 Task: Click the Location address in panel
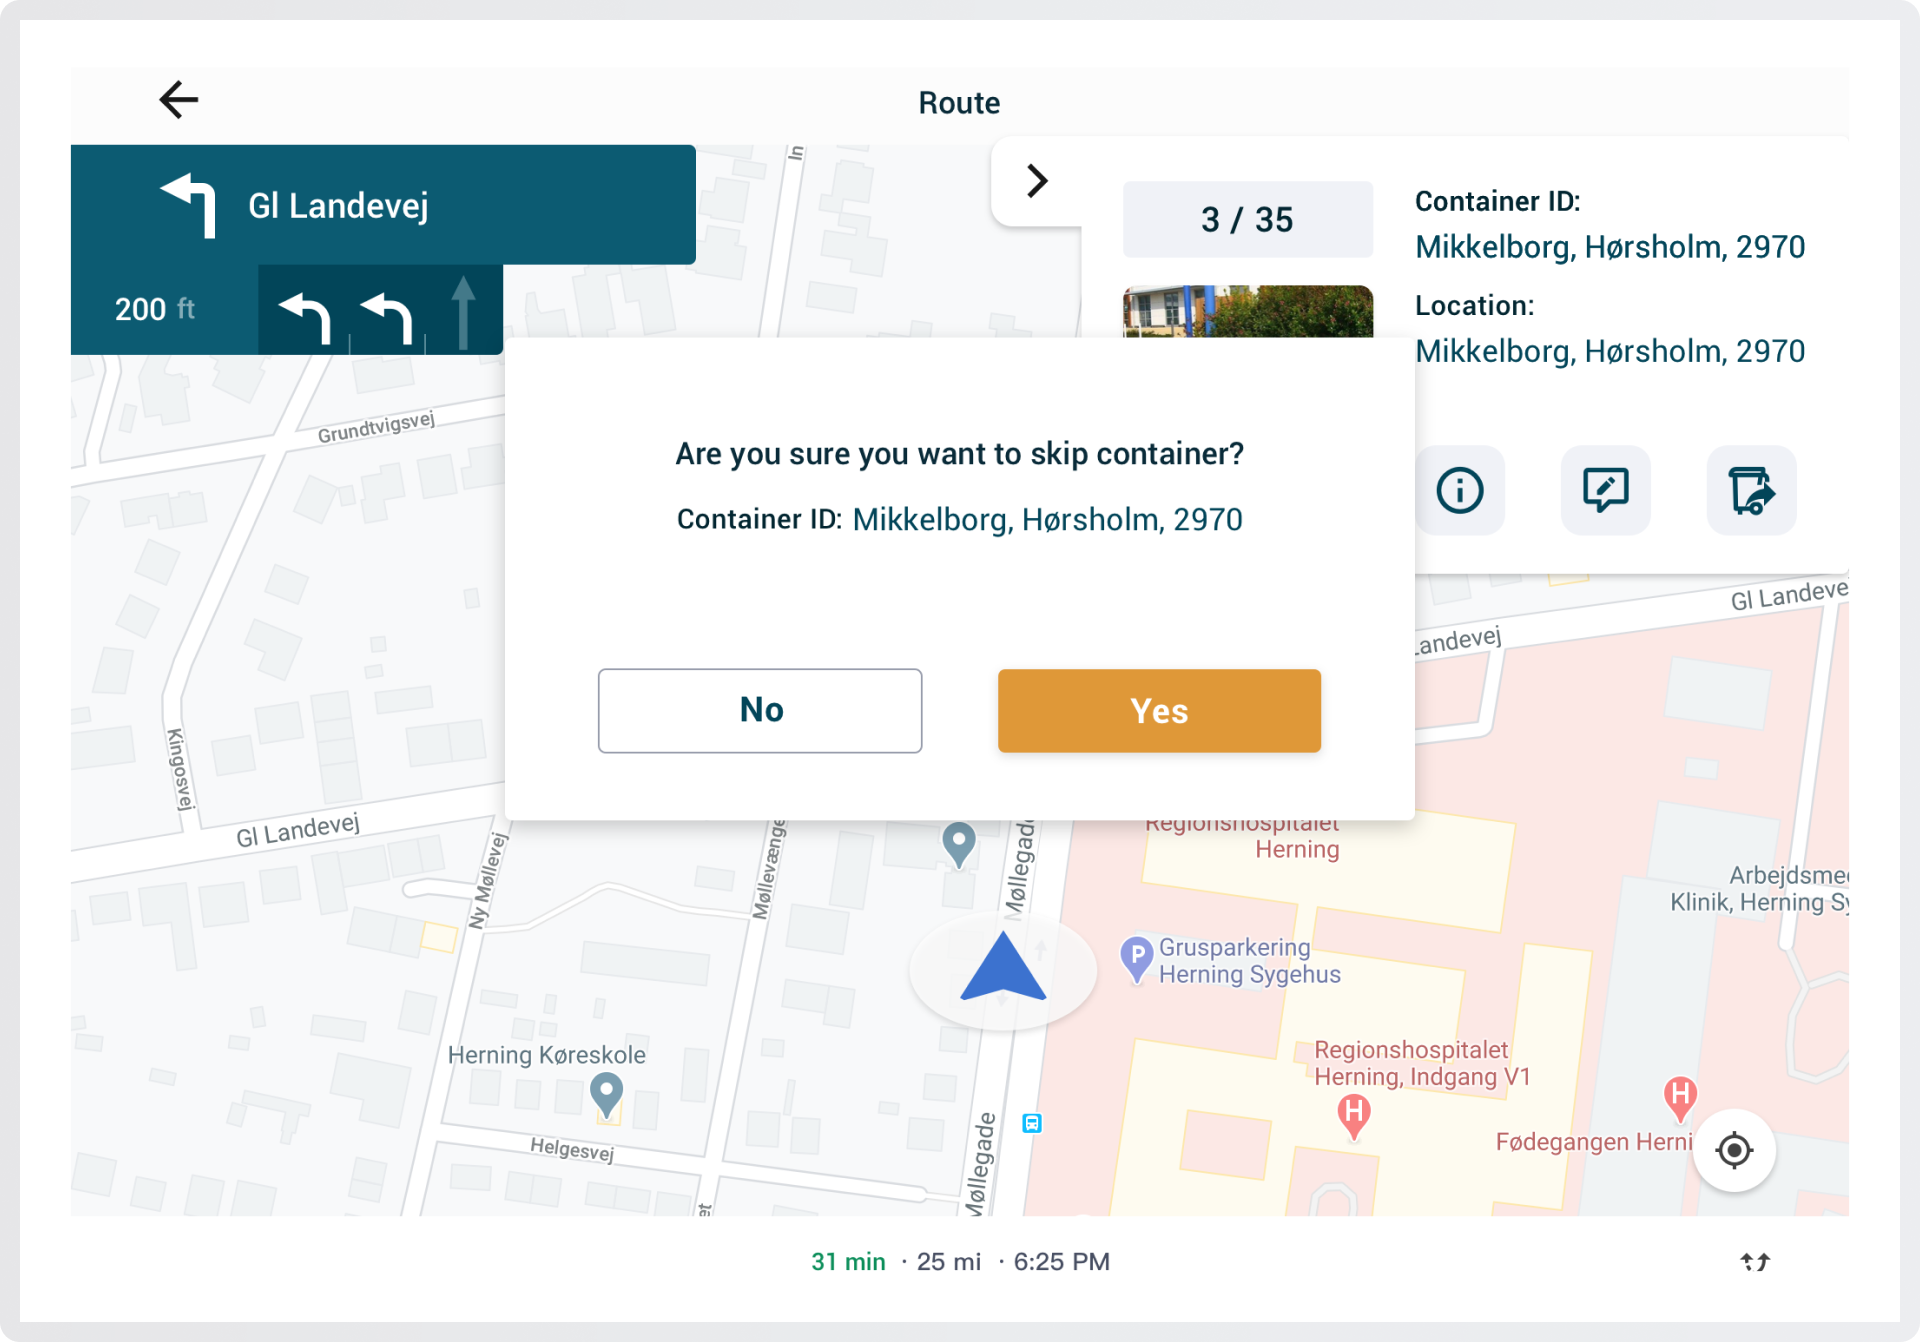(x=1610, y=351)
